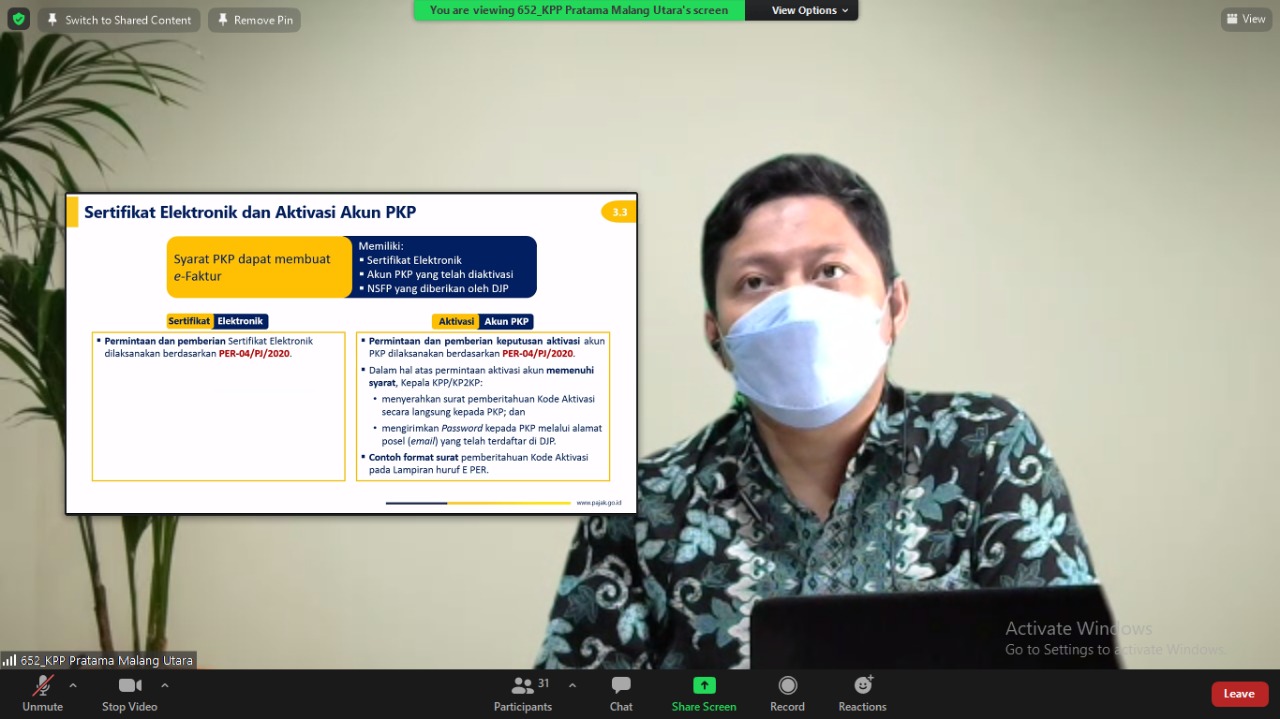Screen dimensions: 1280x719
Task: Click the signal strength bars icon
Action: pos(10,661)
